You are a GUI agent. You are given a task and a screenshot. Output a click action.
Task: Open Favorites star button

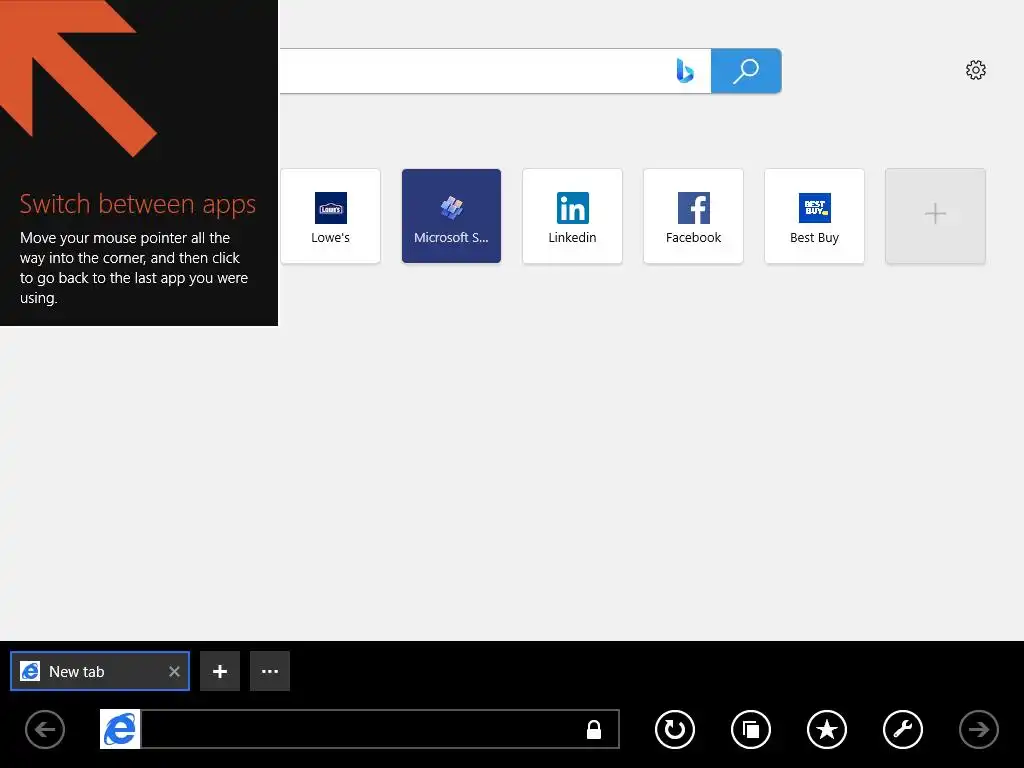[x=827, y=729]
